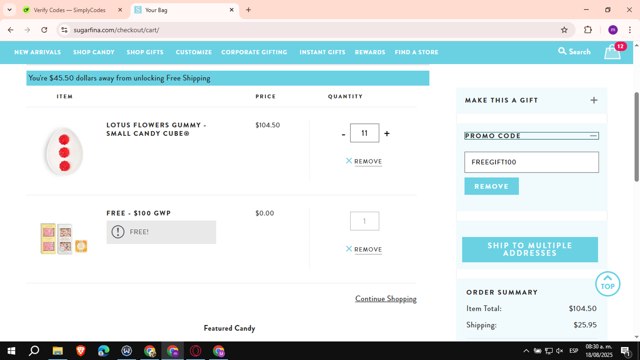Open Microsoft Edge from taskbar
The height and width of the screenshot is (360, 640).
click(x=104, y=351)
